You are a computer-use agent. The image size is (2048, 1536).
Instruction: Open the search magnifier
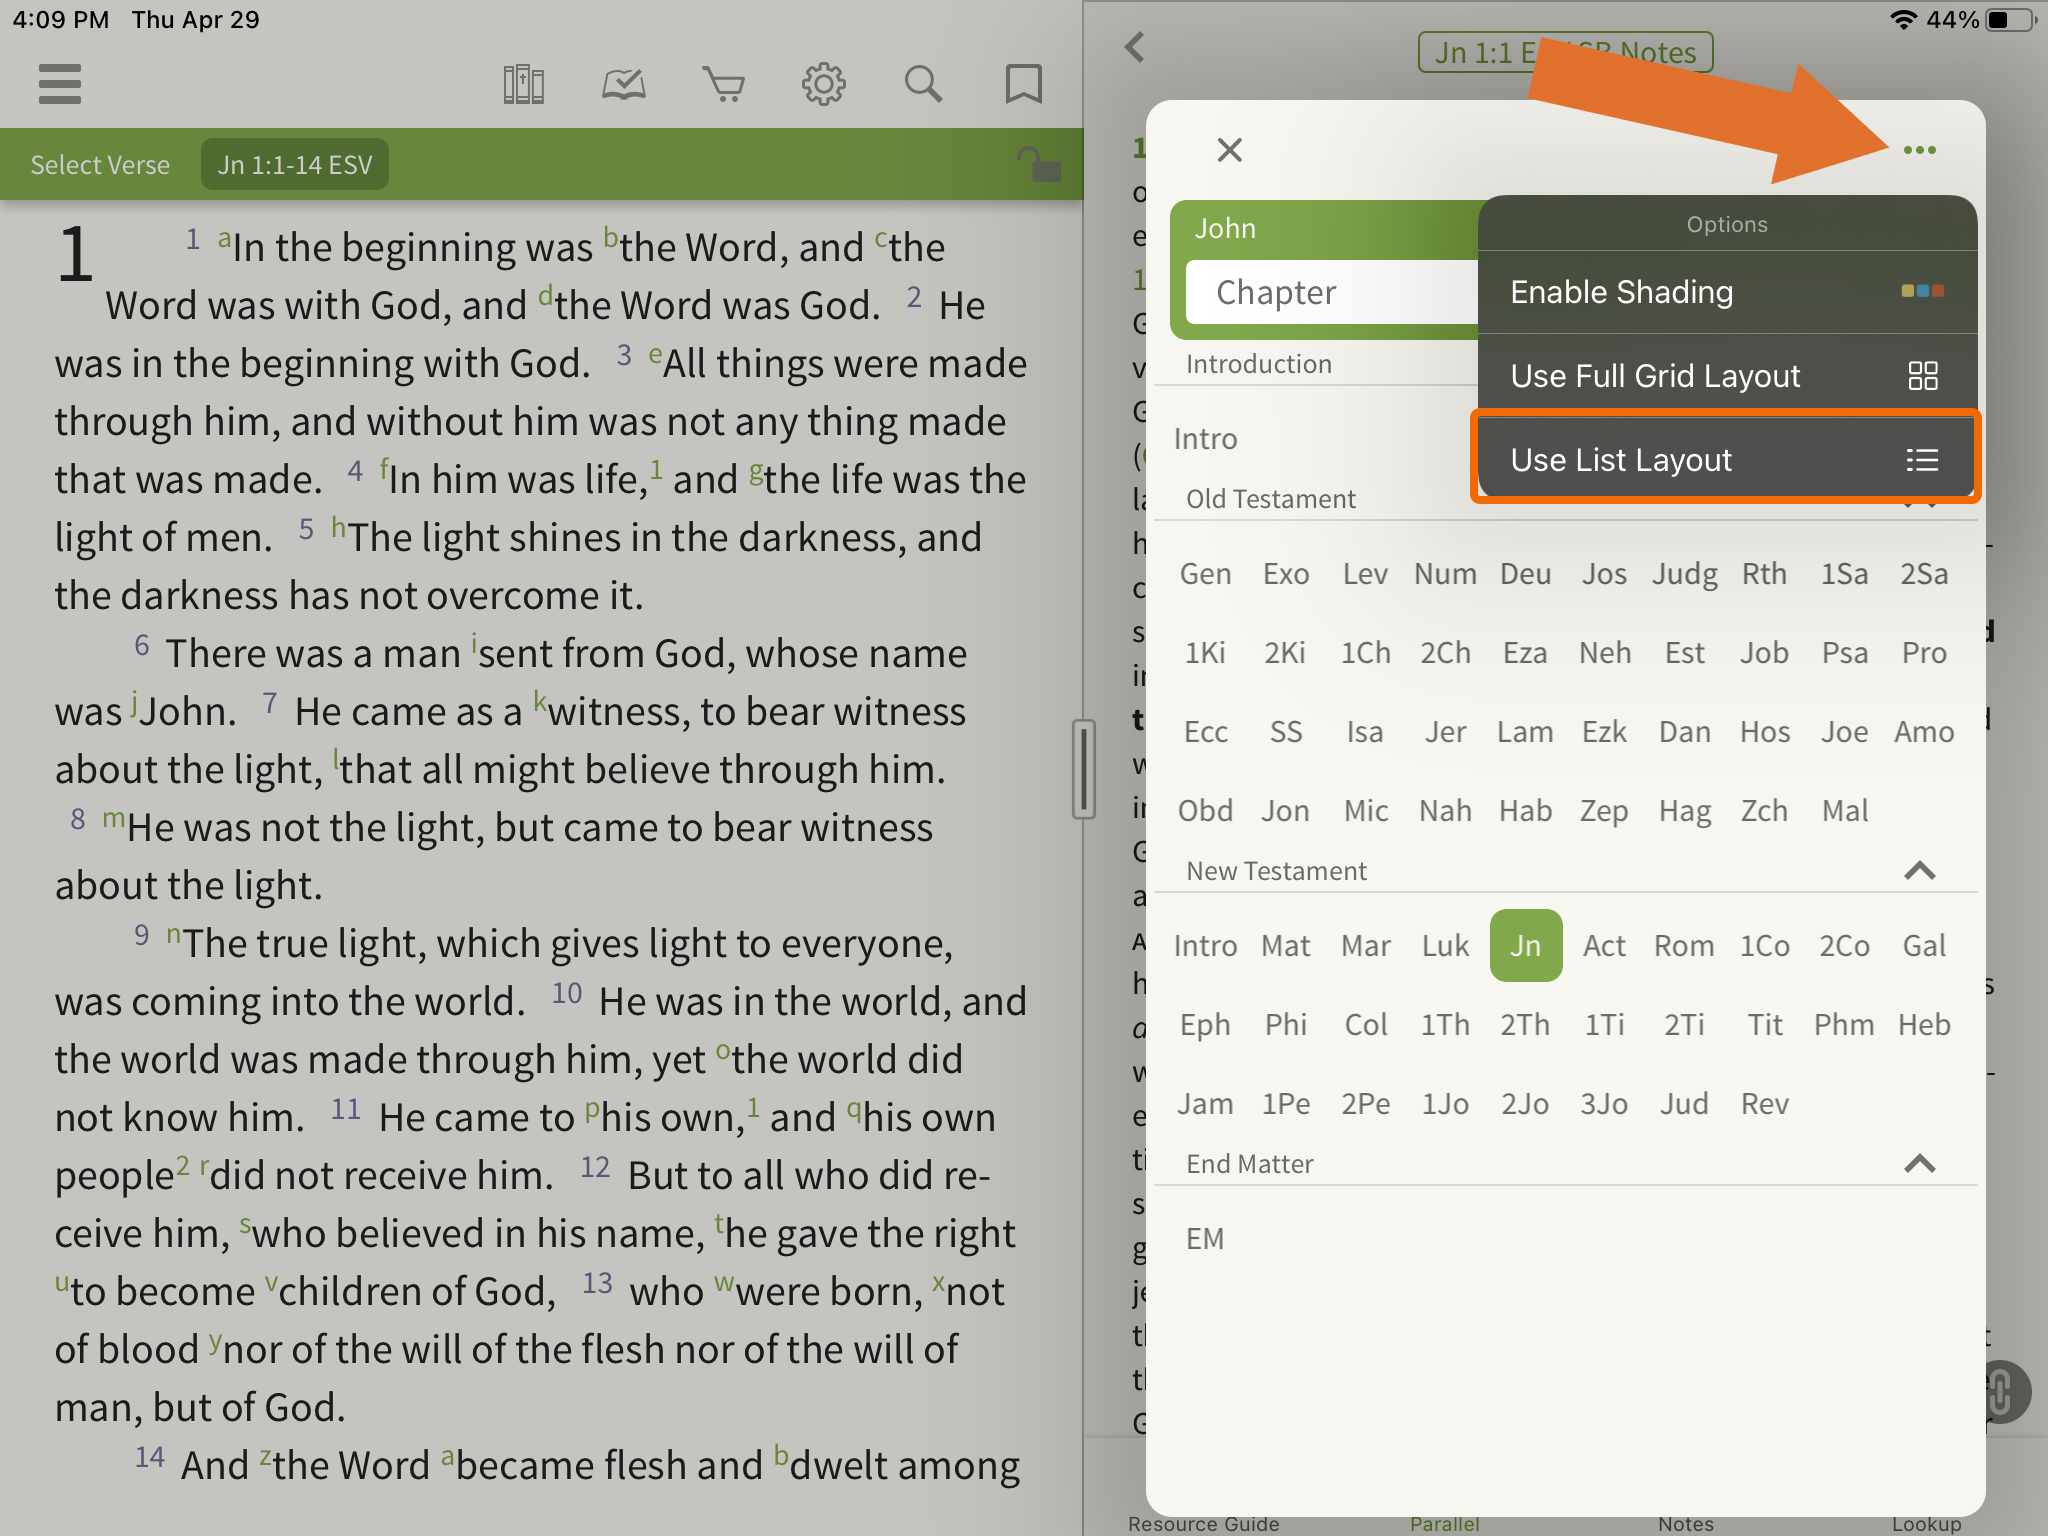(x=923, y=85)
